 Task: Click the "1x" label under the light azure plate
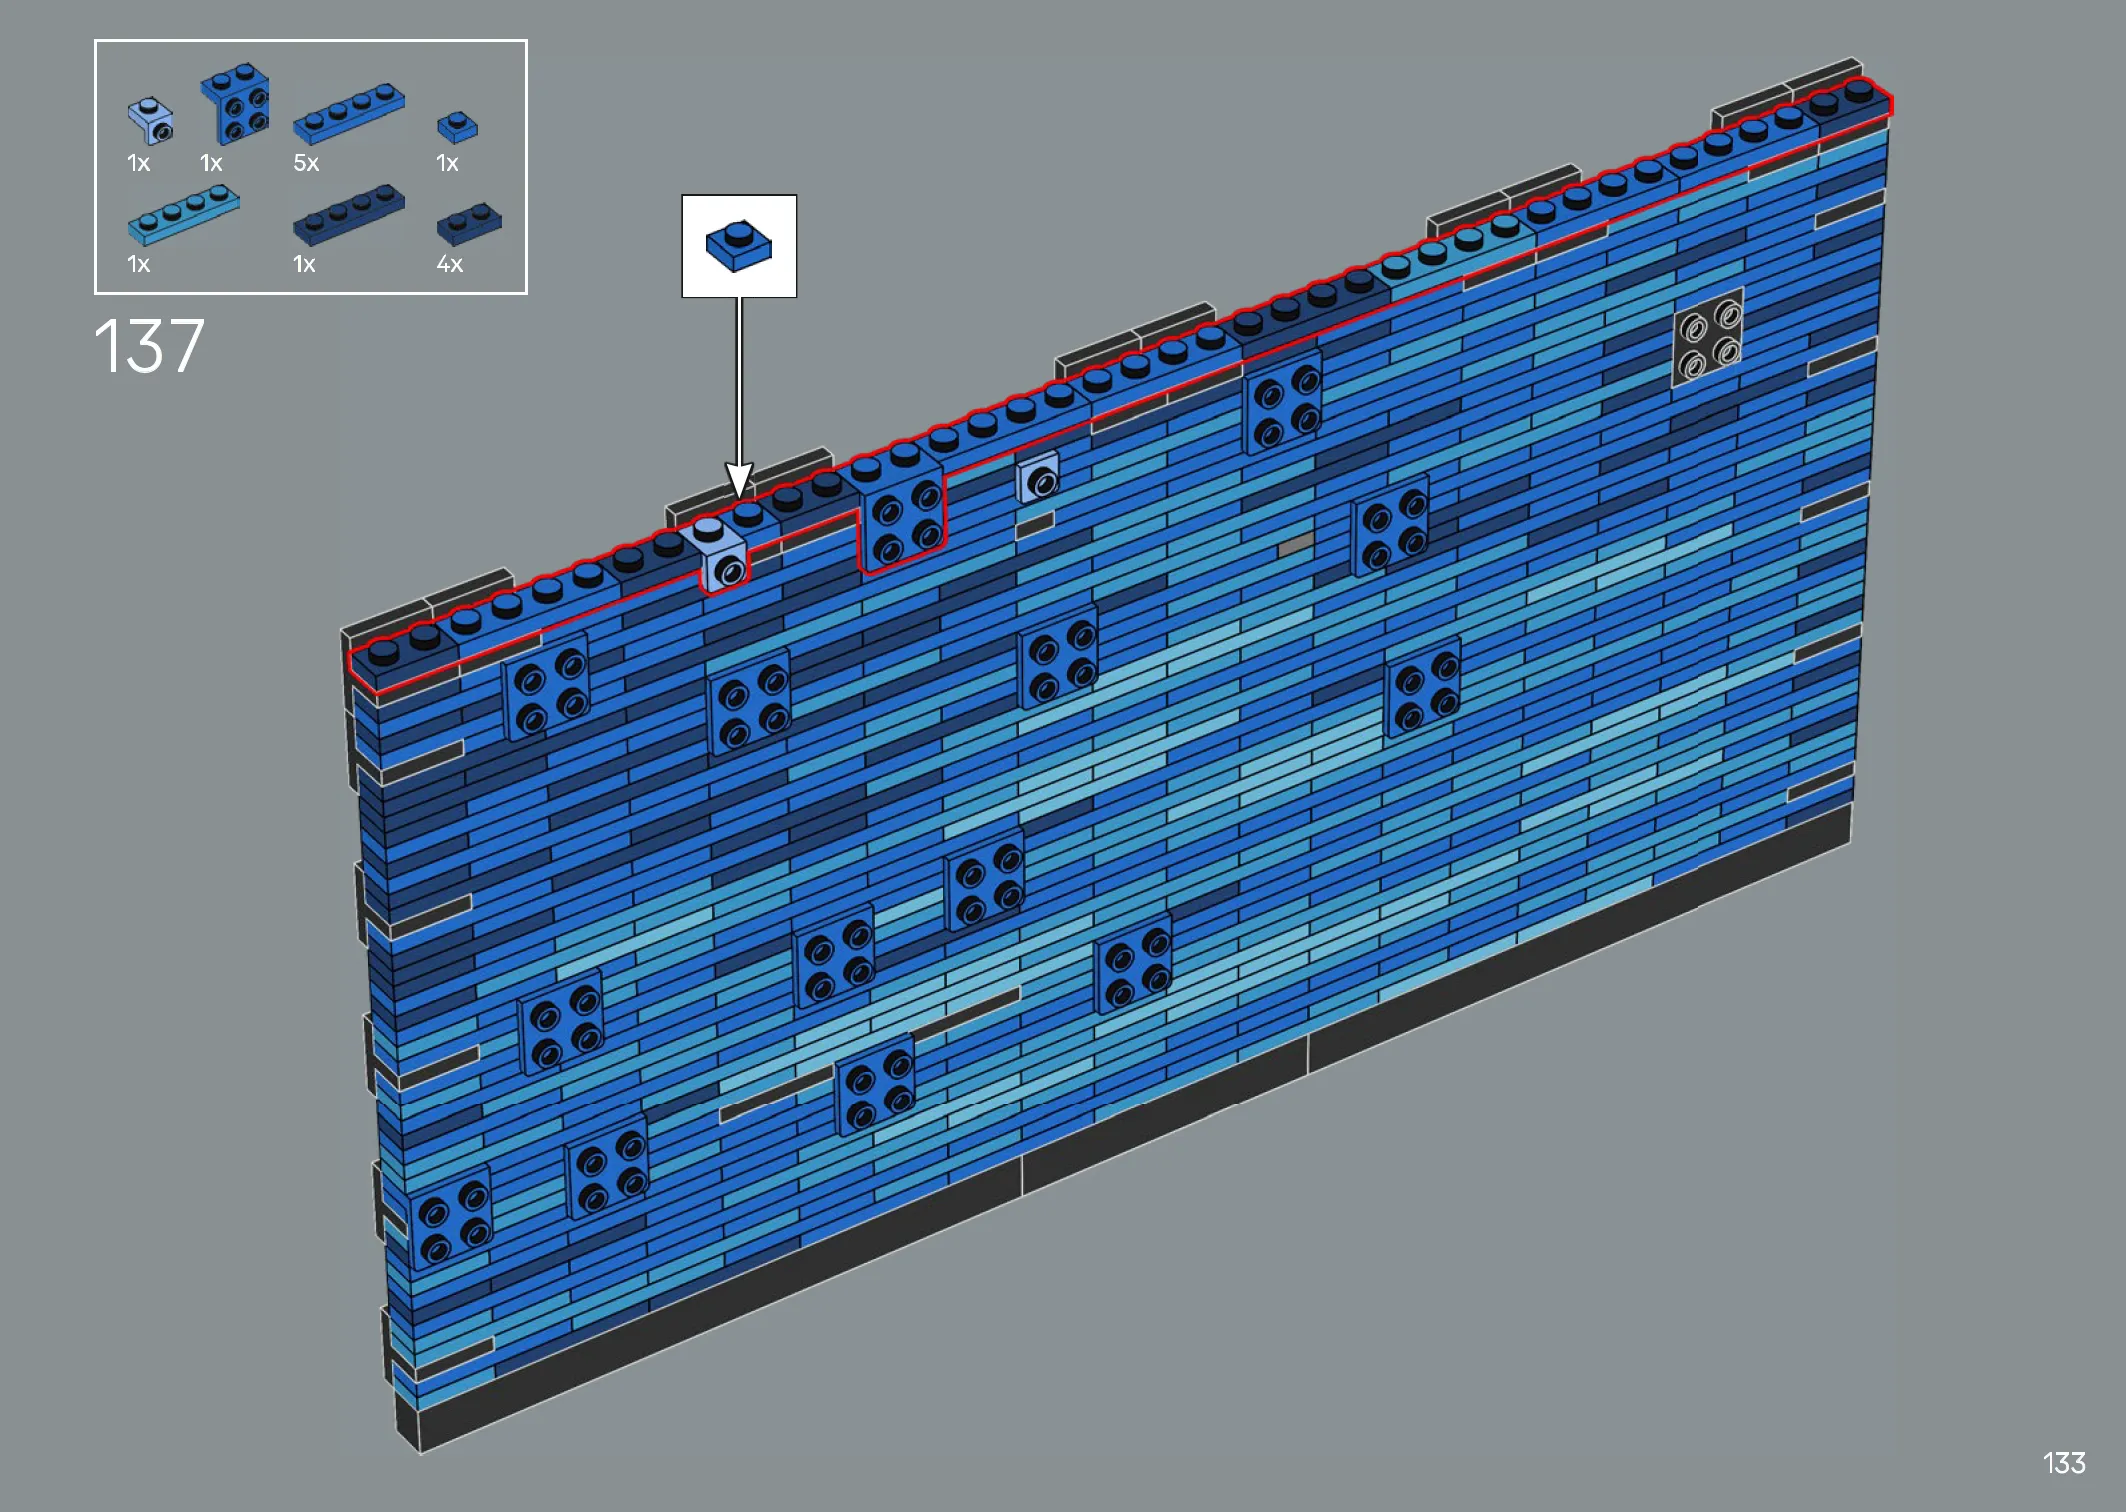click(x=138, y=264)
